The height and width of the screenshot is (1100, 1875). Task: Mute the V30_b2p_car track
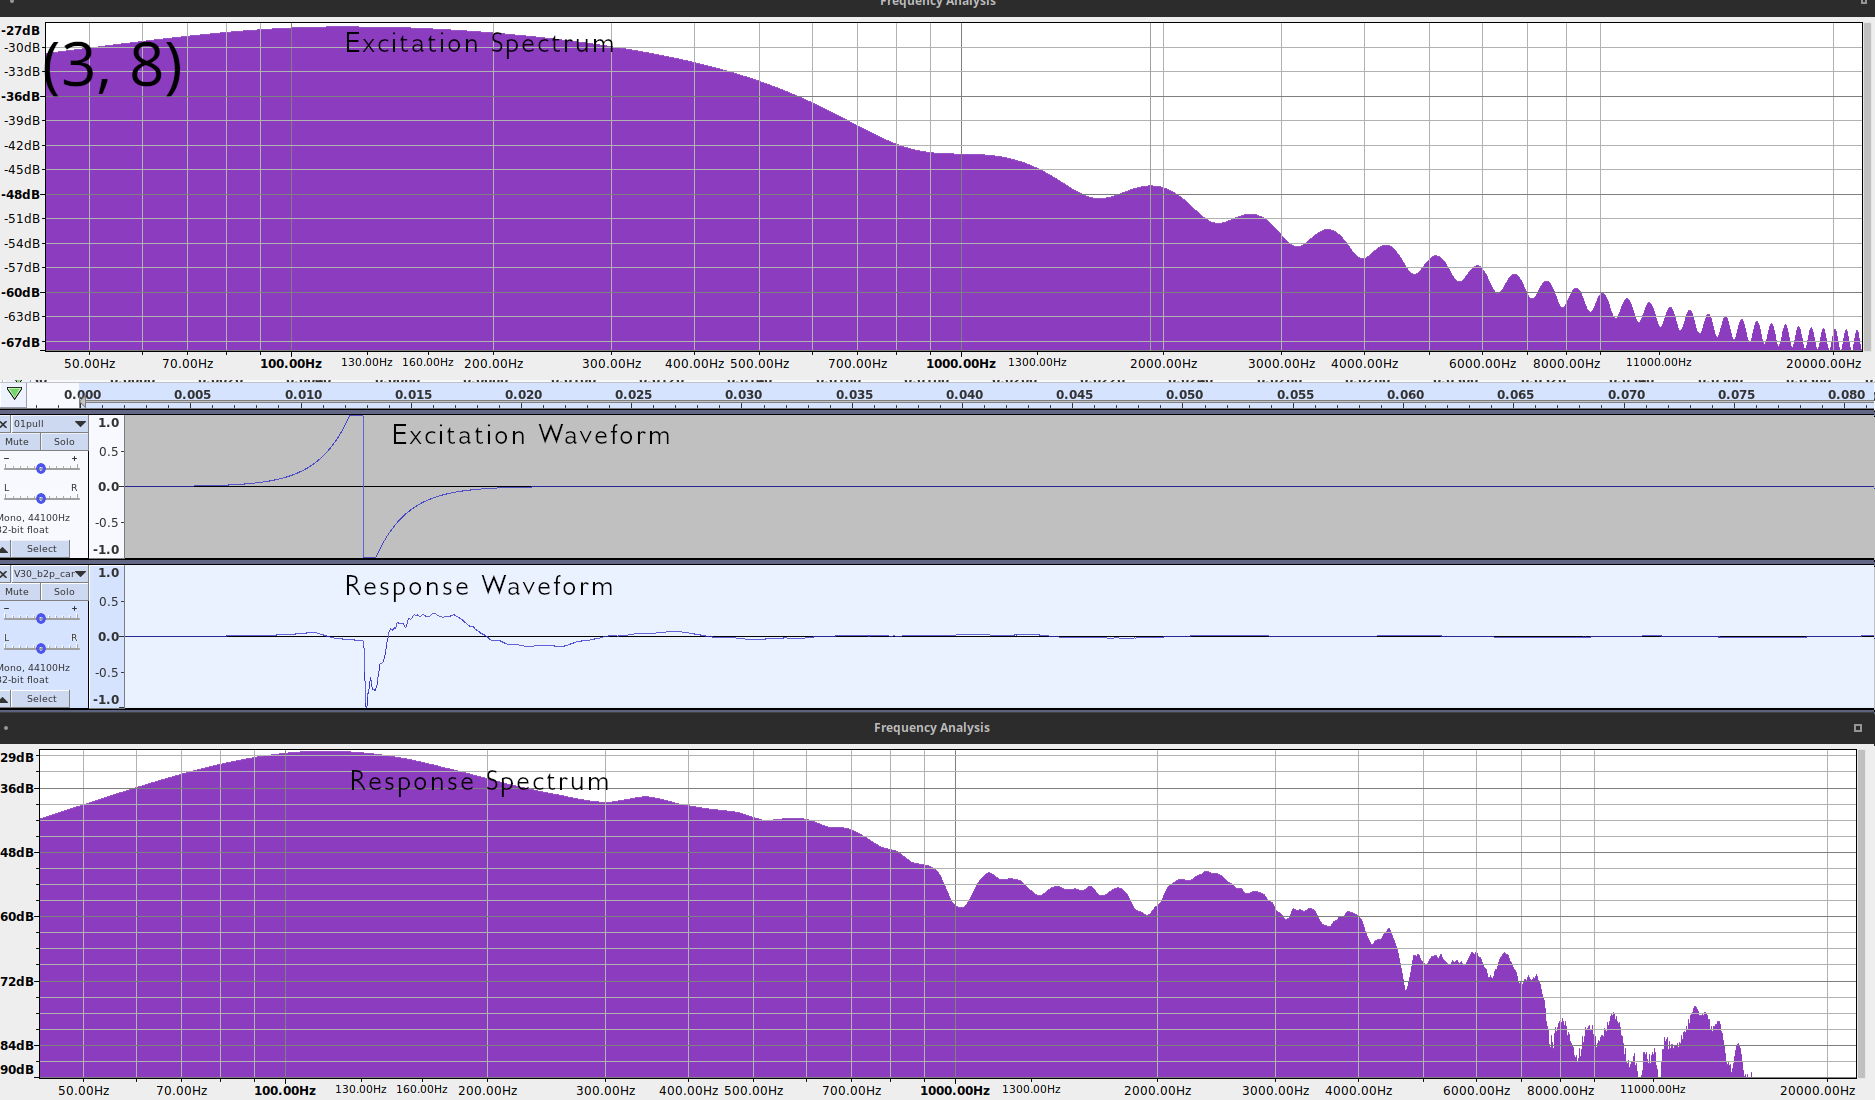point(18,592)
